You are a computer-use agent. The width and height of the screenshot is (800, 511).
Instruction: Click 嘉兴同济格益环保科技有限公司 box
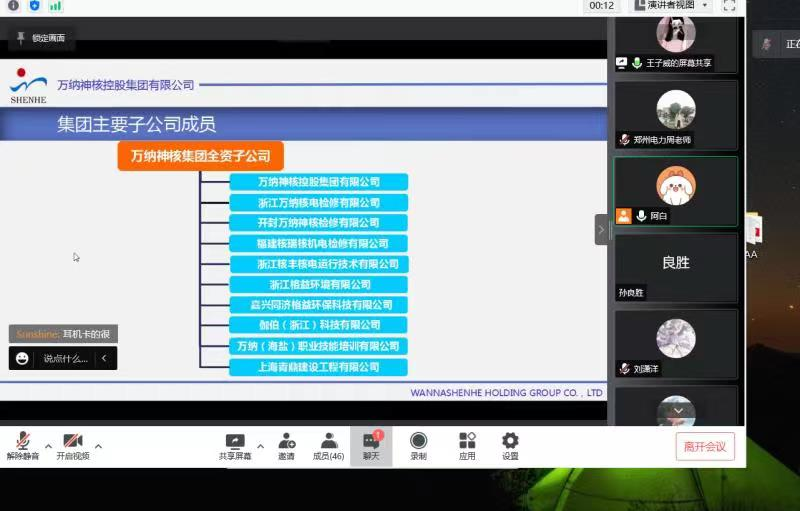318,304
